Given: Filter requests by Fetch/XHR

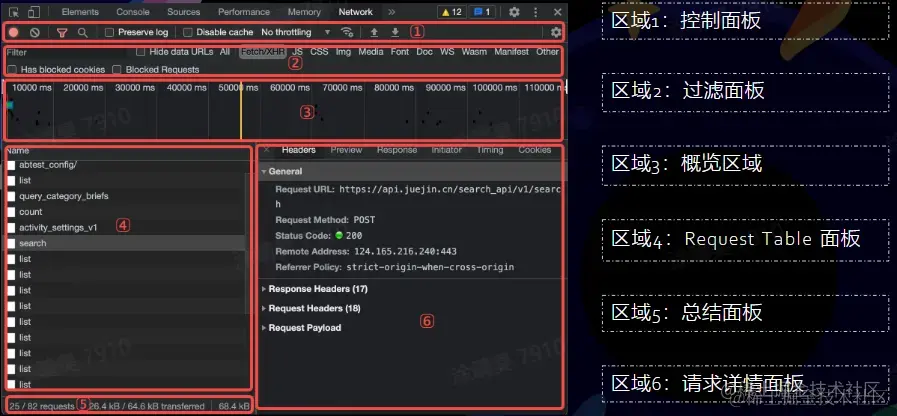Looking at the screenshot, I should (263, 51).
